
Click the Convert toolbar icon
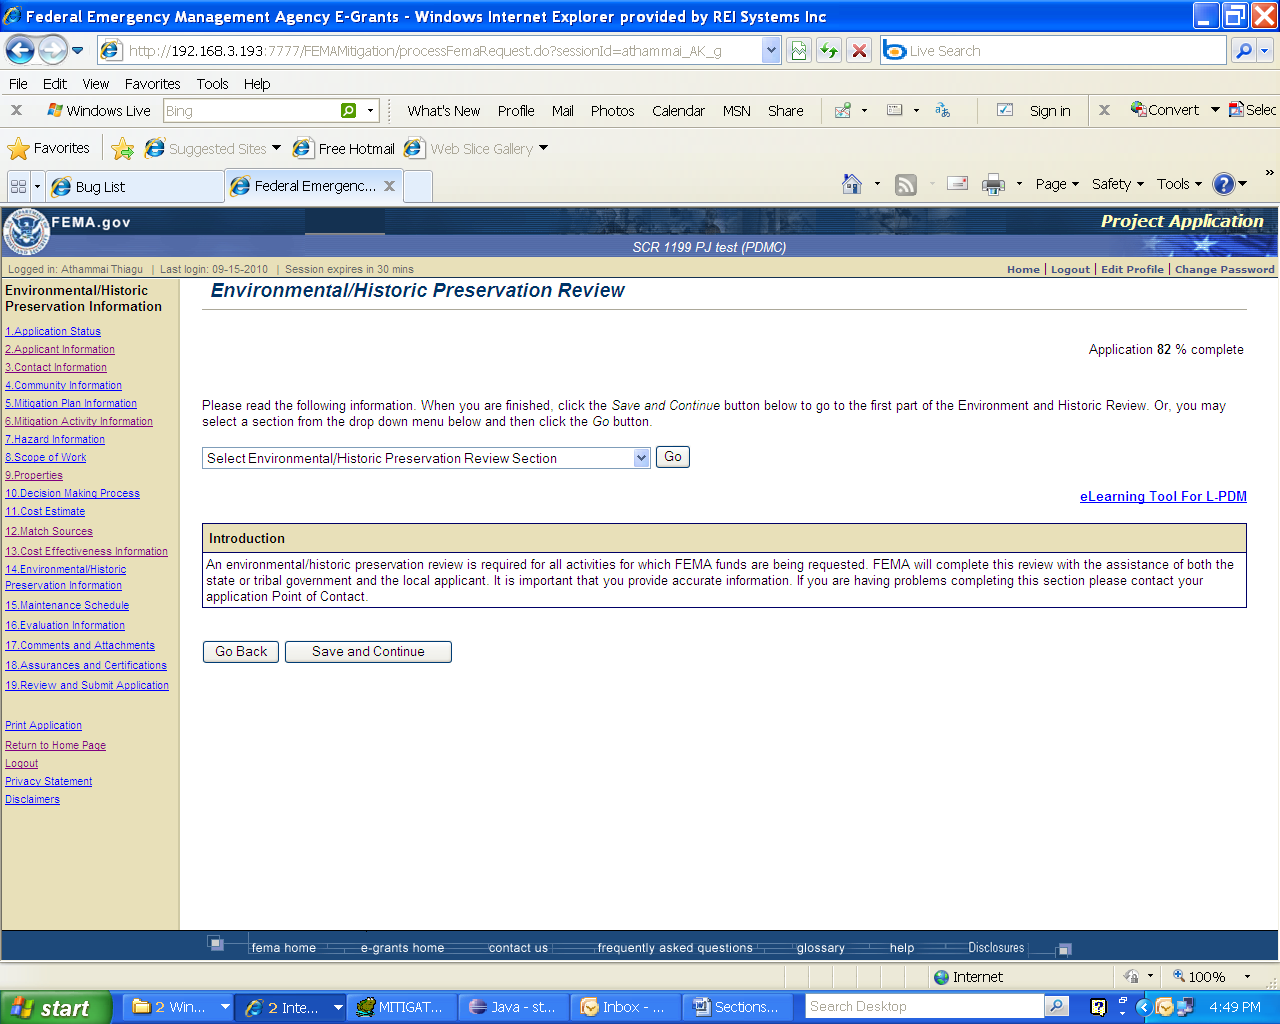click(x=1165, y=110)
